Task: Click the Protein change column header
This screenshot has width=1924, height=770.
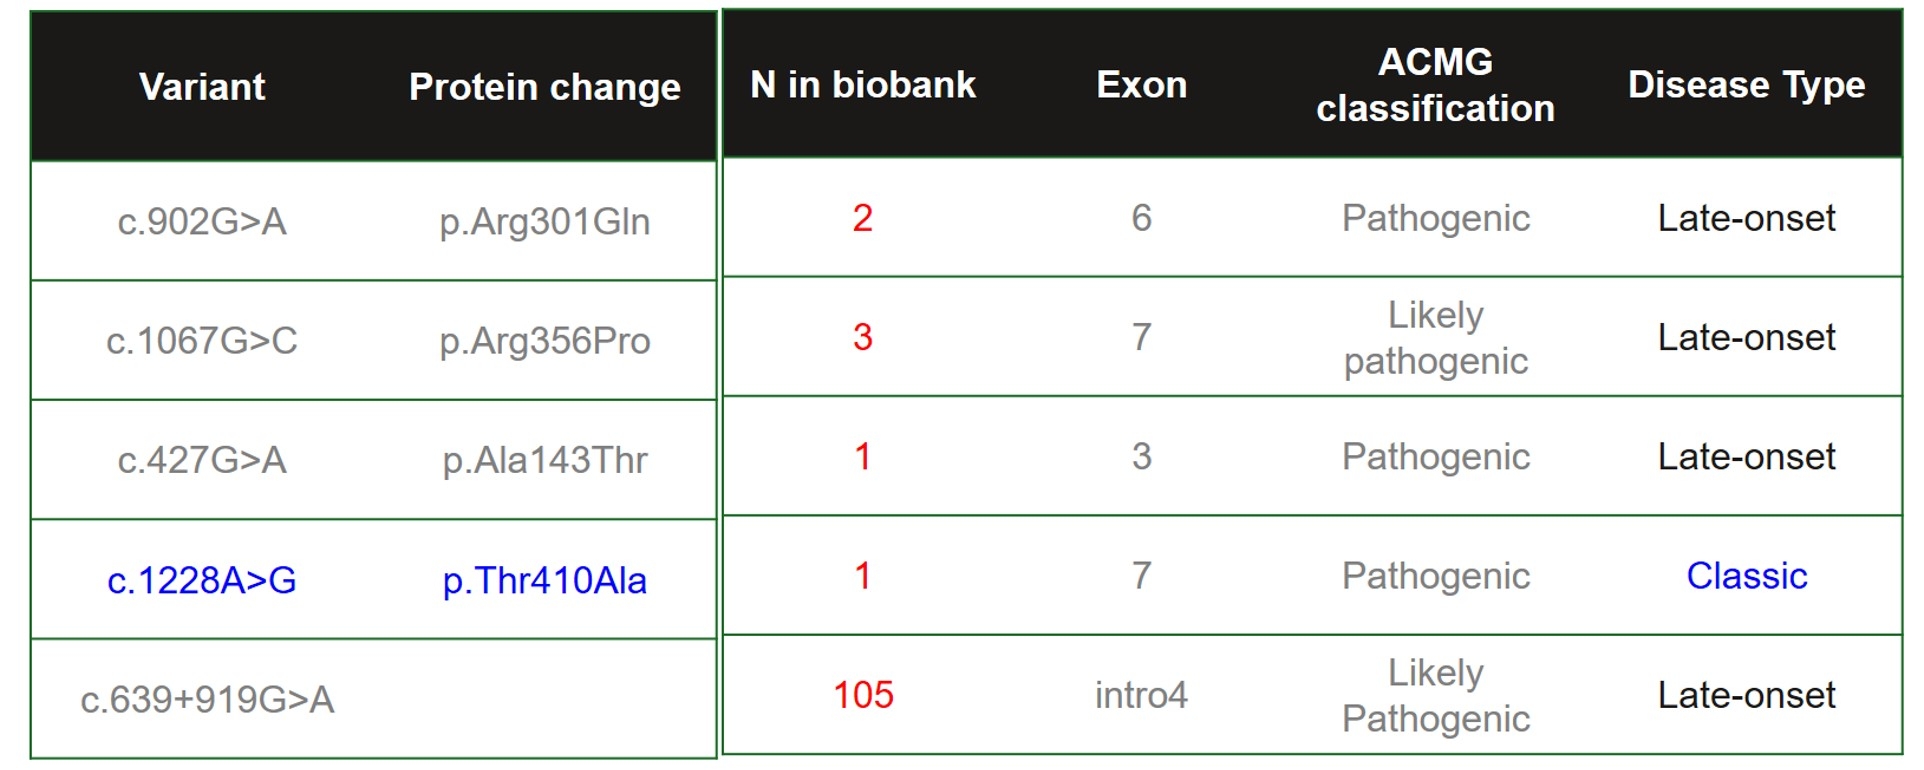Action: (544, 87)
